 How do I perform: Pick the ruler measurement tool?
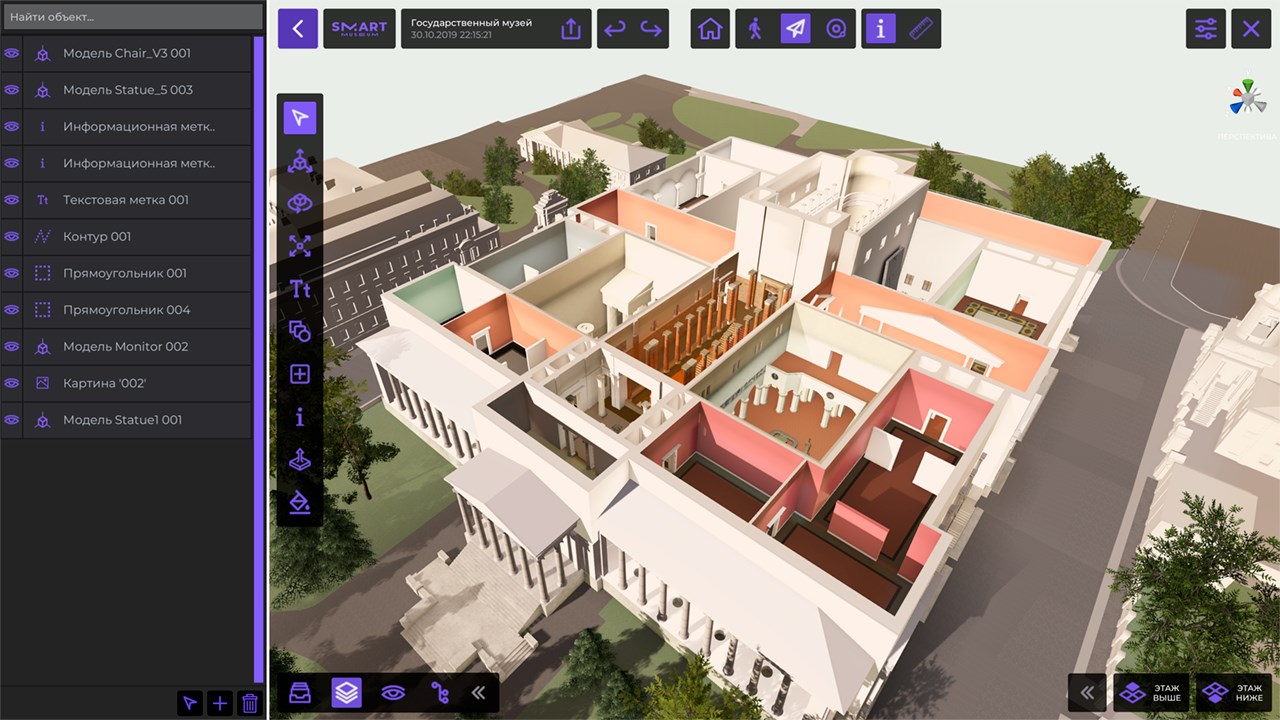coord(920,29)
